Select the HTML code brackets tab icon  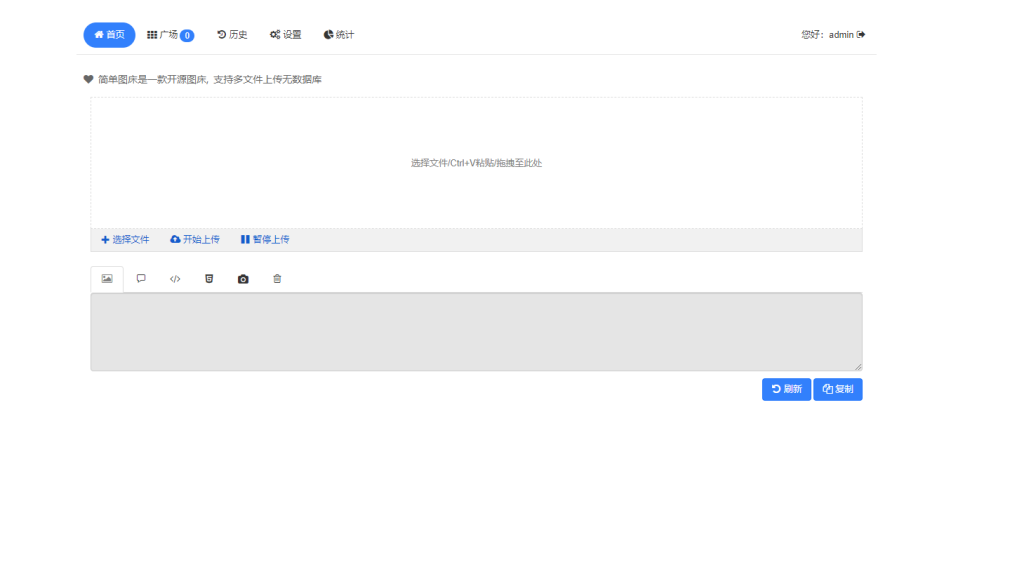pos(175,279)
